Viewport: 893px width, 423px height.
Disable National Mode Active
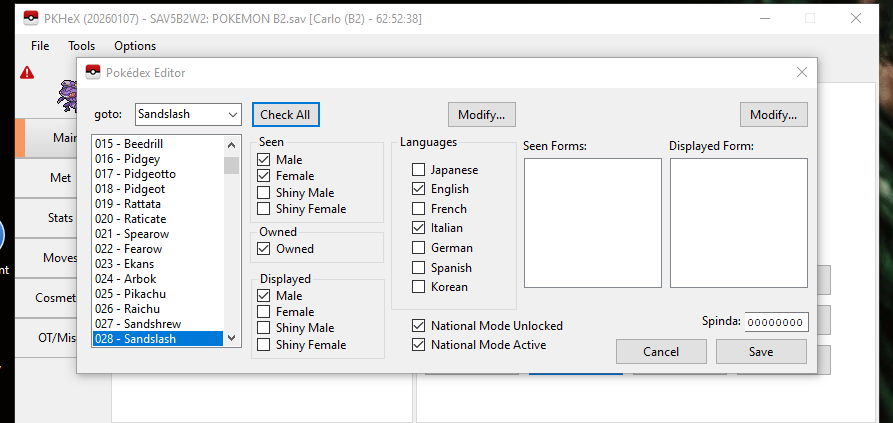[419, 345]
